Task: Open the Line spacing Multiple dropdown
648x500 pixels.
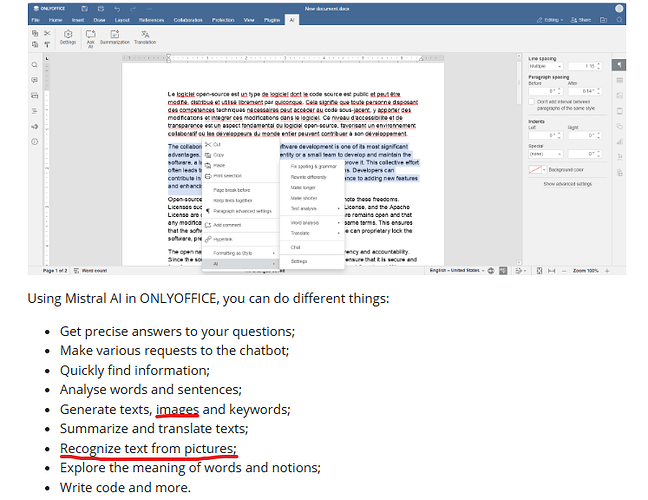Action: 546,66
